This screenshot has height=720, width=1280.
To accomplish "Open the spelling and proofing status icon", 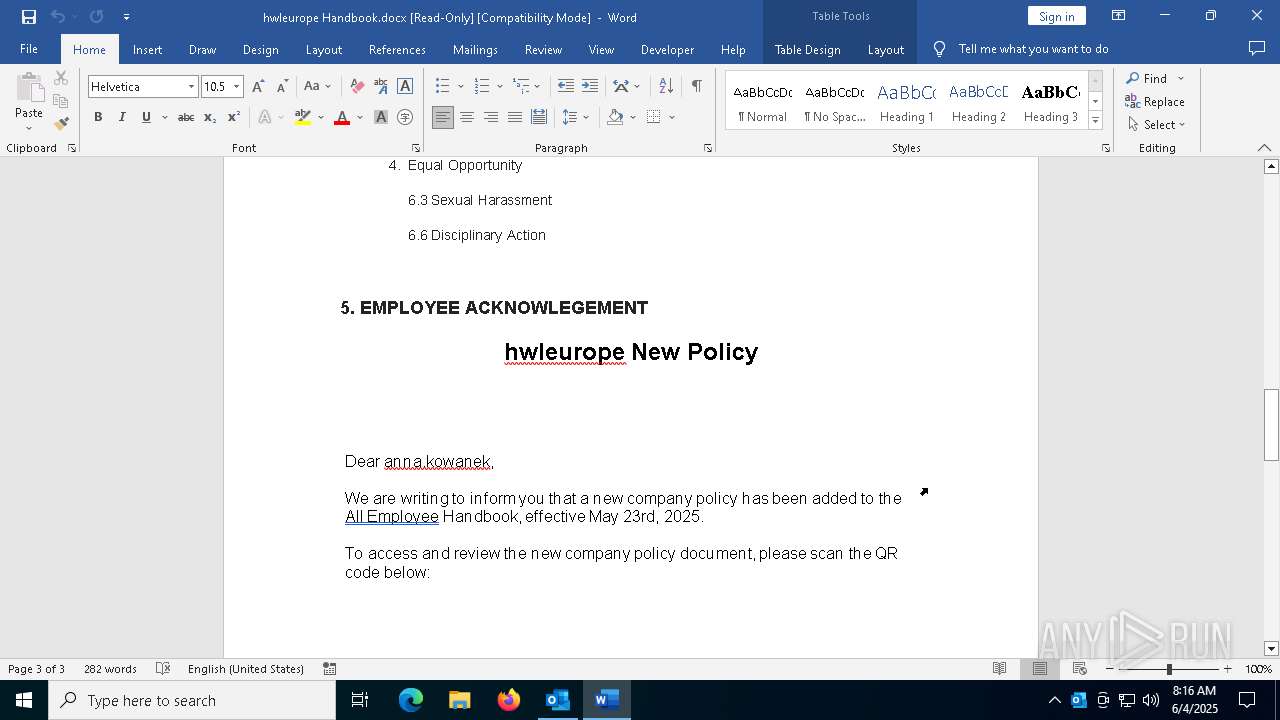I will coord(163,669).
